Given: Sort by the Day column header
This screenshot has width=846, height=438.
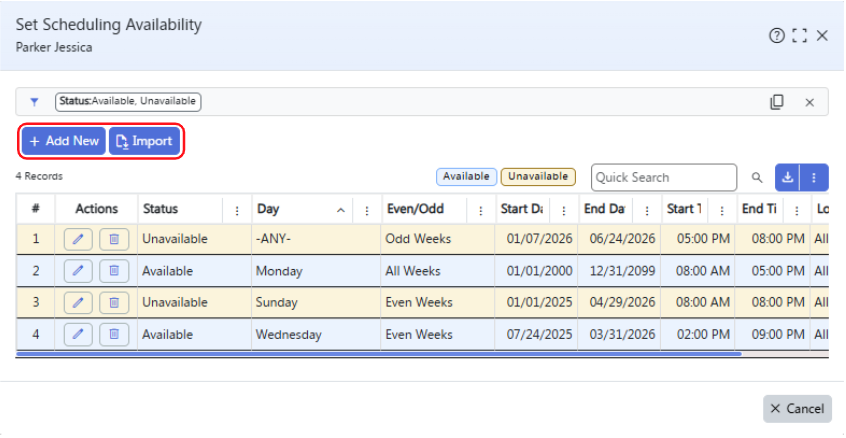Looking at the screenshot, I should (268, 209).
